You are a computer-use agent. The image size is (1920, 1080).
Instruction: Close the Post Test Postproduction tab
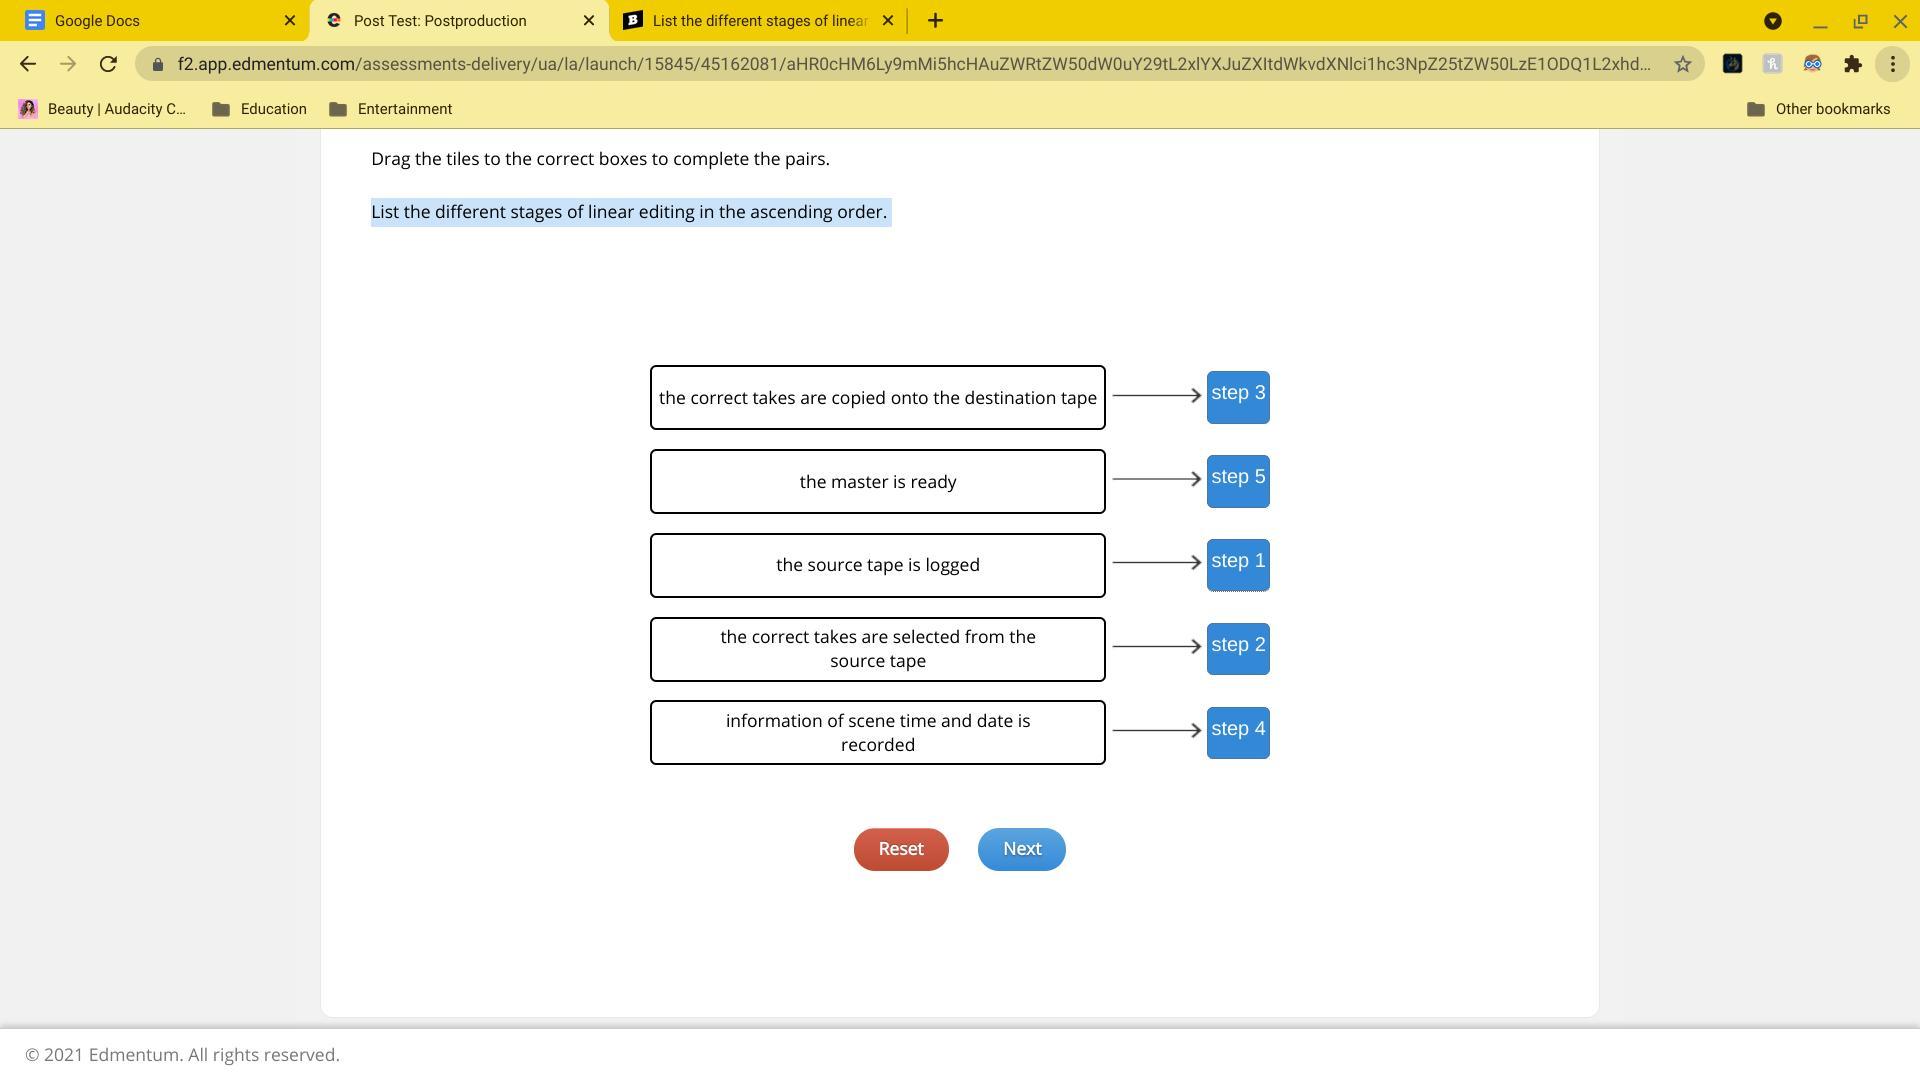click(589, 20)
